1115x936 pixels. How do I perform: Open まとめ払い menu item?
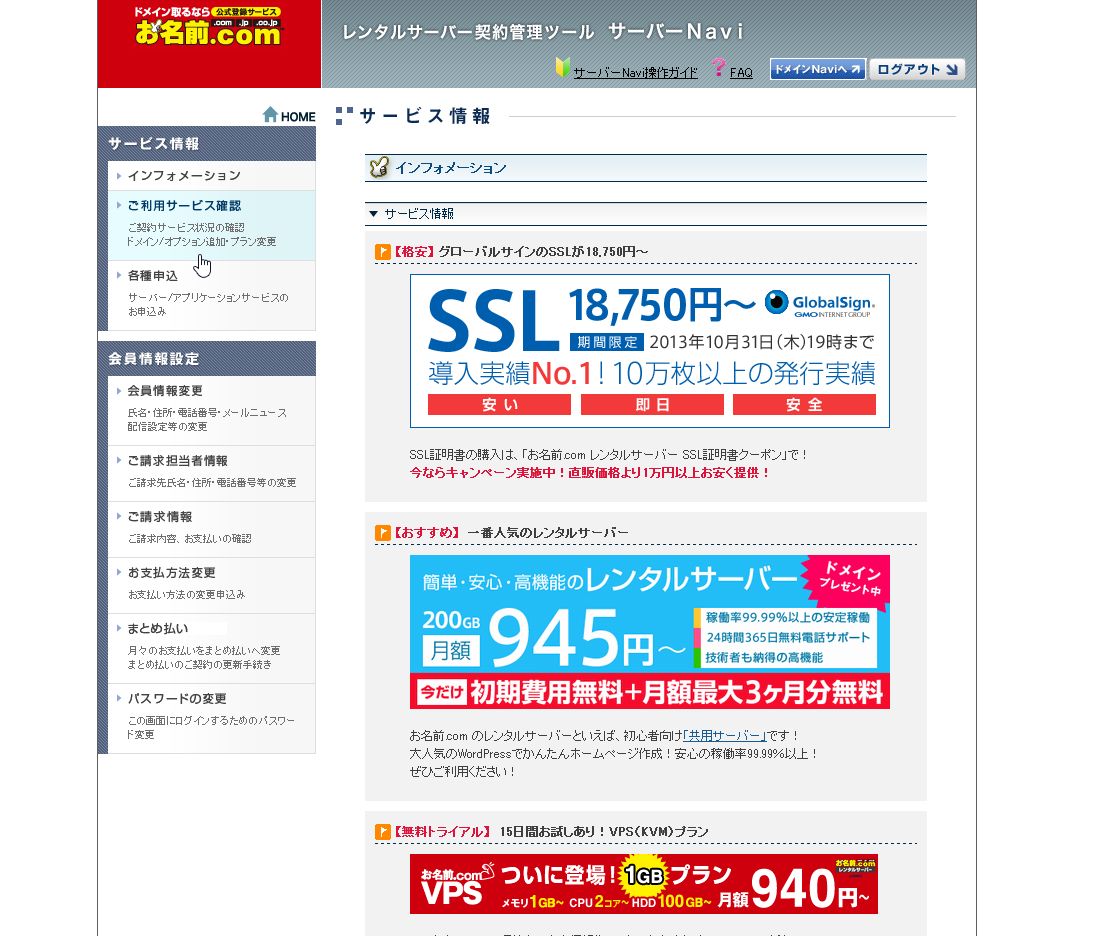(211, 648)
